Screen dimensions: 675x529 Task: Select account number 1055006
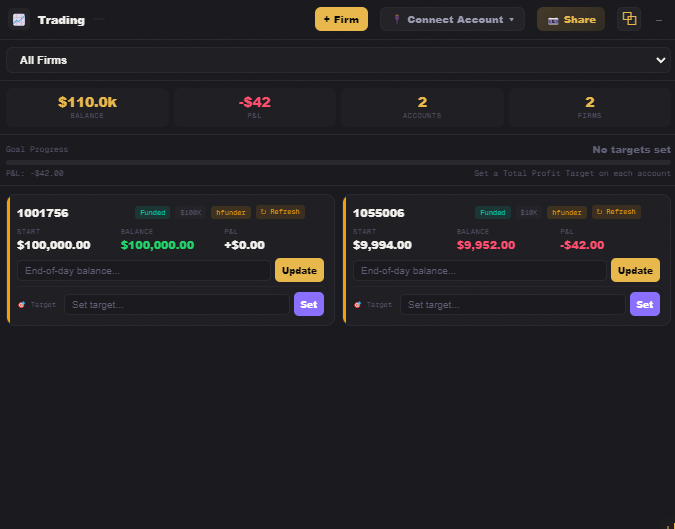point(379,213)
